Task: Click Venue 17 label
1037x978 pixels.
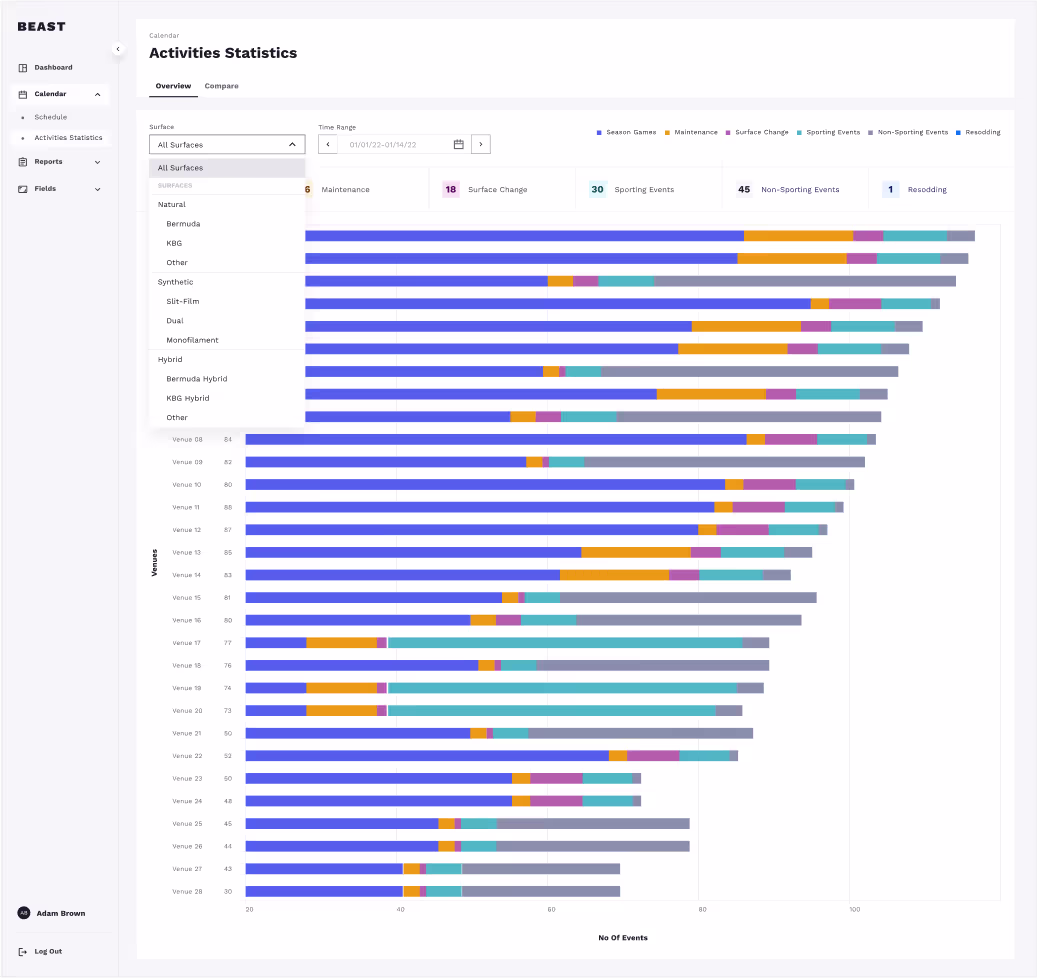Action: pos(187,643)
